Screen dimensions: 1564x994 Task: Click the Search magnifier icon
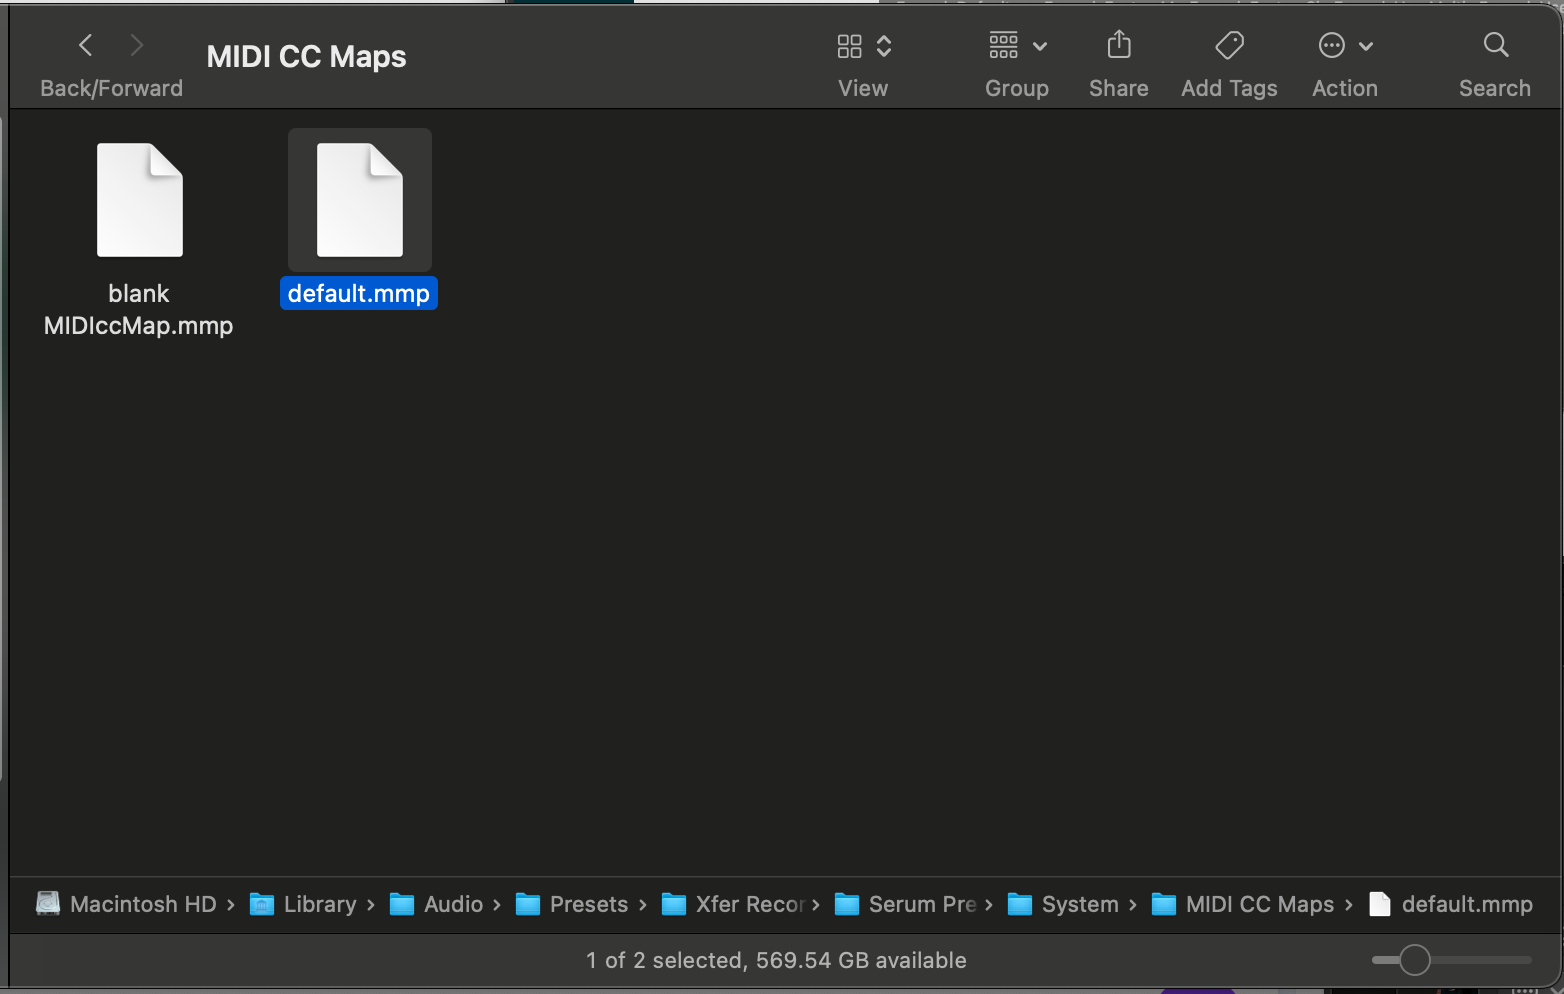click(x=1496, y=45)
